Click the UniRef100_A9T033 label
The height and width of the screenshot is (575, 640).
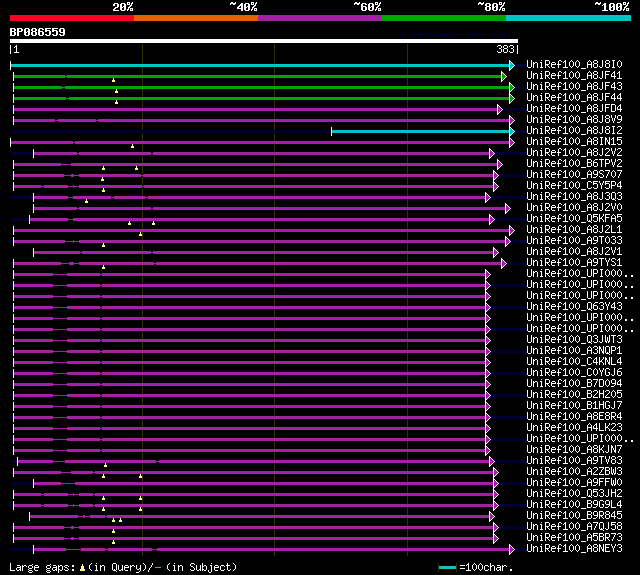574,241
